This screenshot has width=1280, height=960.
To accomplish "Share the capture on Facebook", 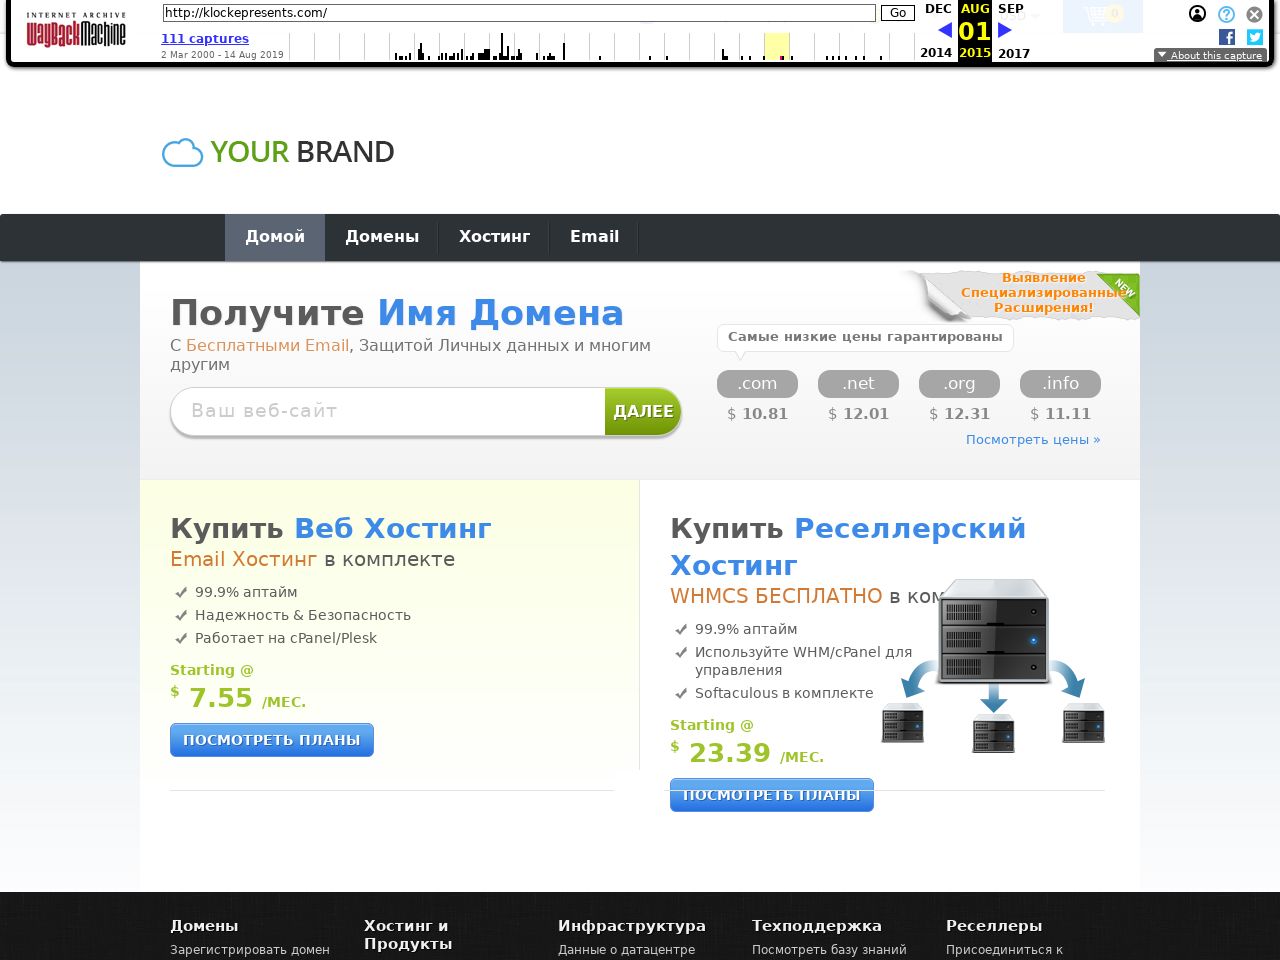I will coord(1227,37).
